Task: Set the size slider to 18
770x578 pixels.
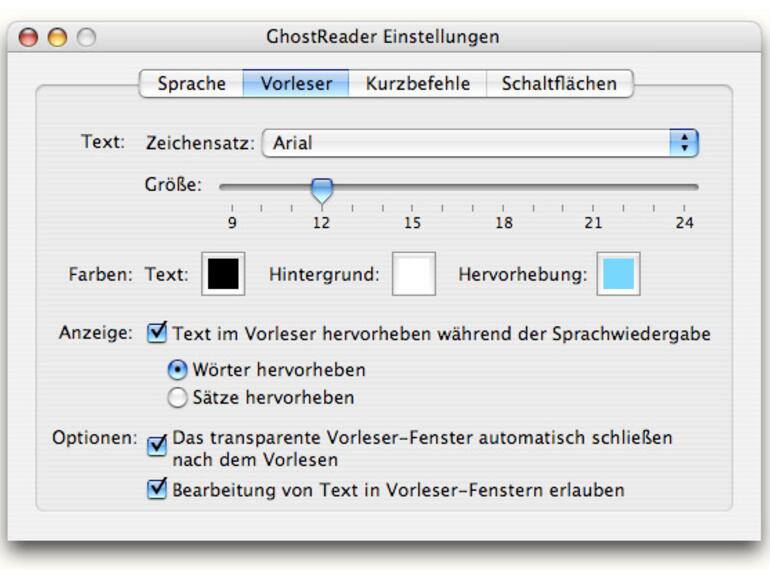Action: click(x=503, y=187)
